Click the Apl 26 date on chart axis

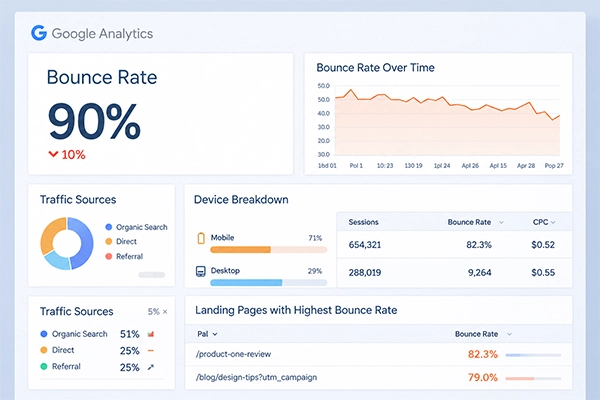470,166
